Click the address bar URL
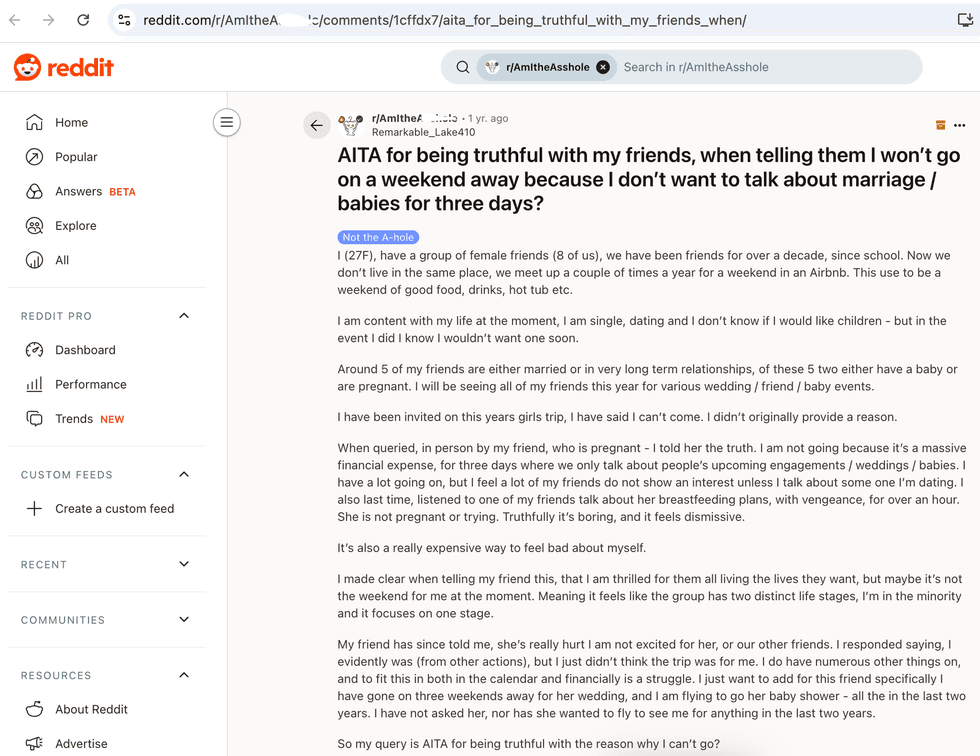The width and height of the screenshot is (980, 756). 444,20
